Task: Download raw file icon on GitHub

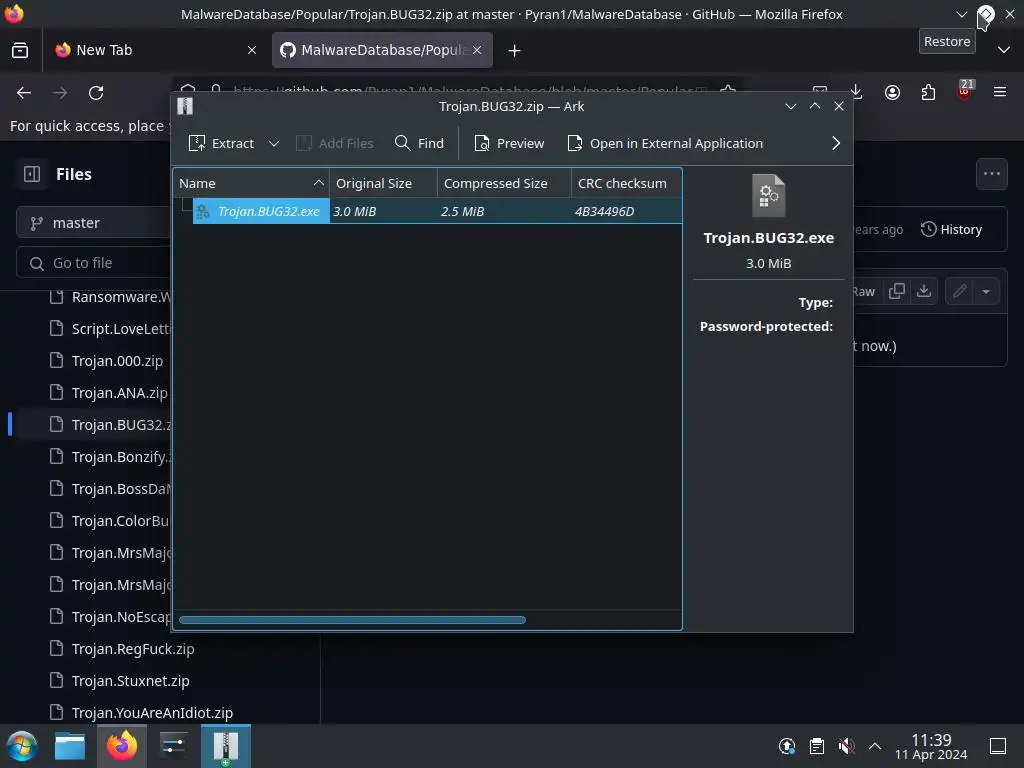Action: click(923, 291)
